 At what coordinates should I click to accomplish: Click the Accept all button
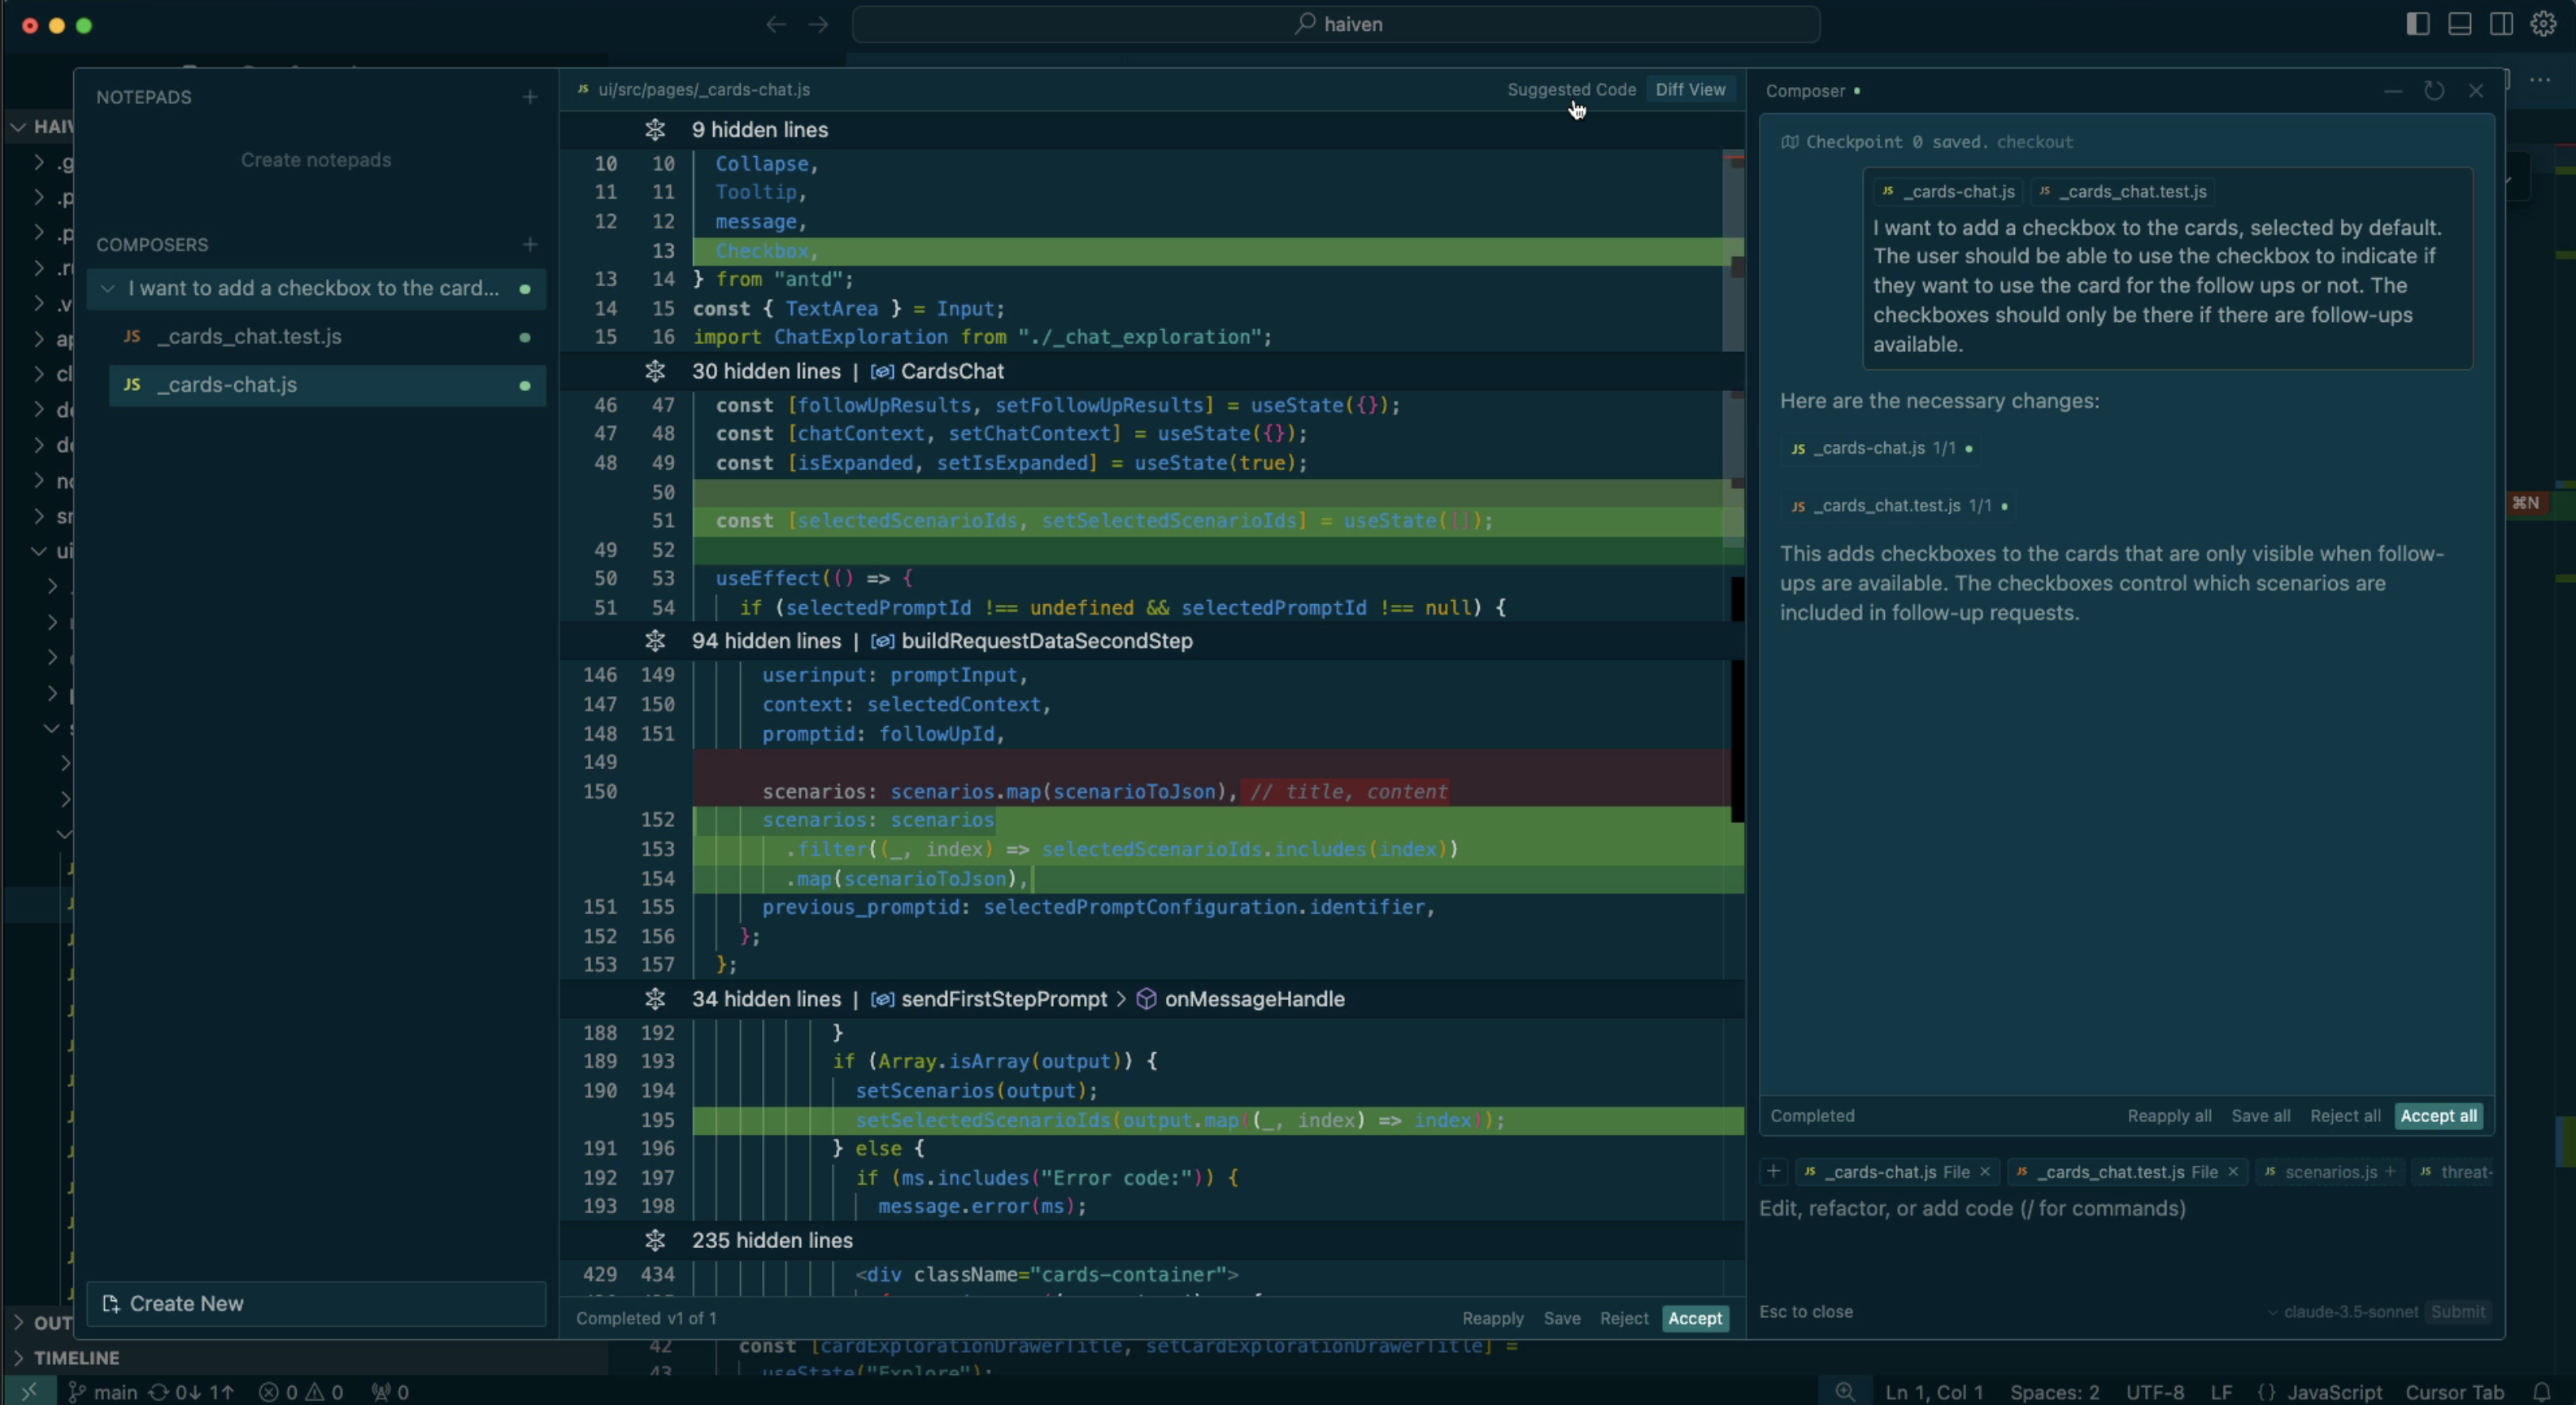coord(2438,1116)
